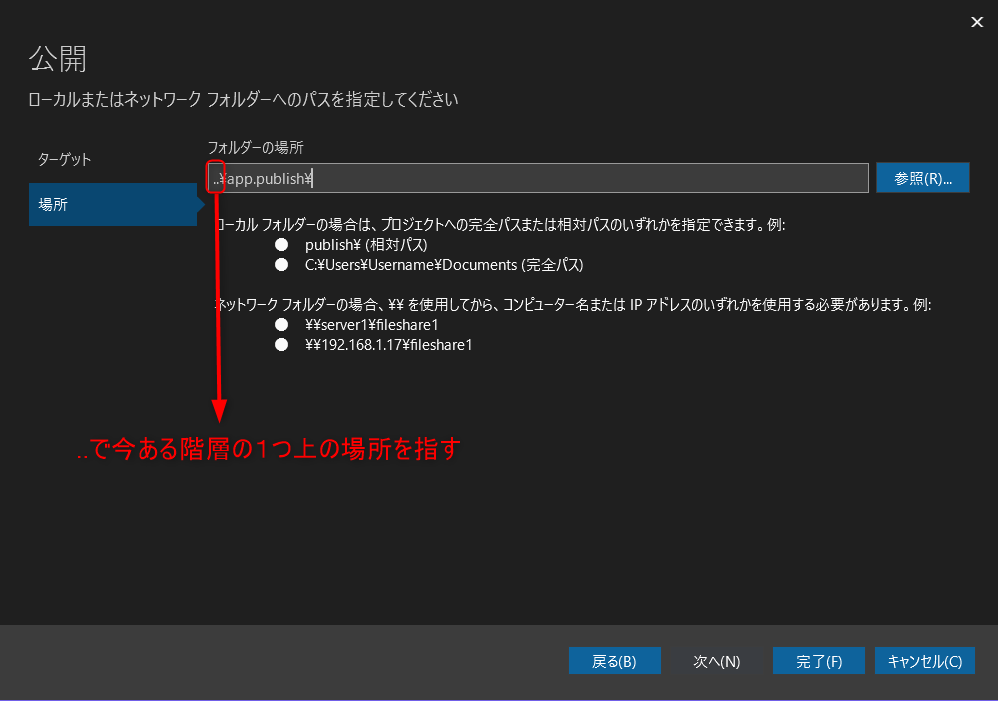Close the 公開 dialog with the X
The width and height of the screenshot is (998, 701).
coord(977,22)
